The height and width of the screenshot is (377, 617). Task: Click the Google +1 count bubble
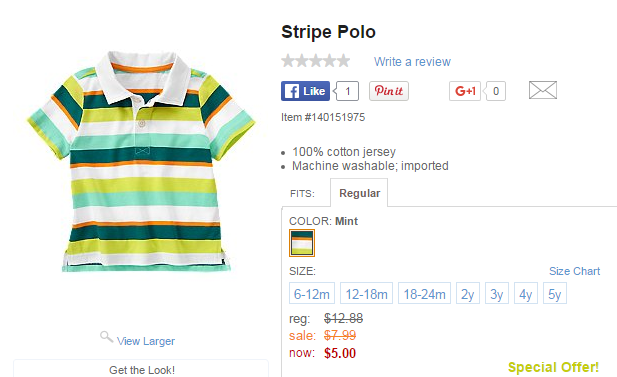click(x=495, y=91)
